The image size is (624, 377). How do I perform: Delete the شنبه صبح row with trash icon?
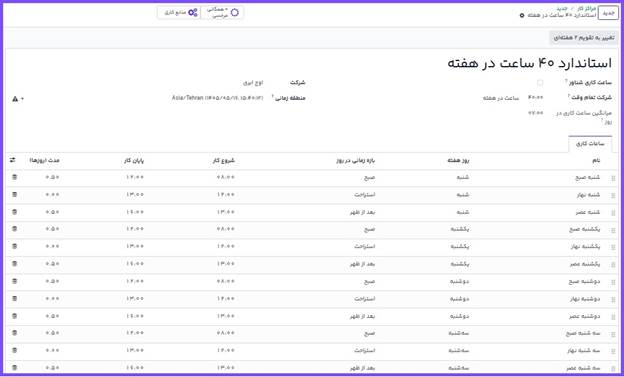click(x=15, y=177)
